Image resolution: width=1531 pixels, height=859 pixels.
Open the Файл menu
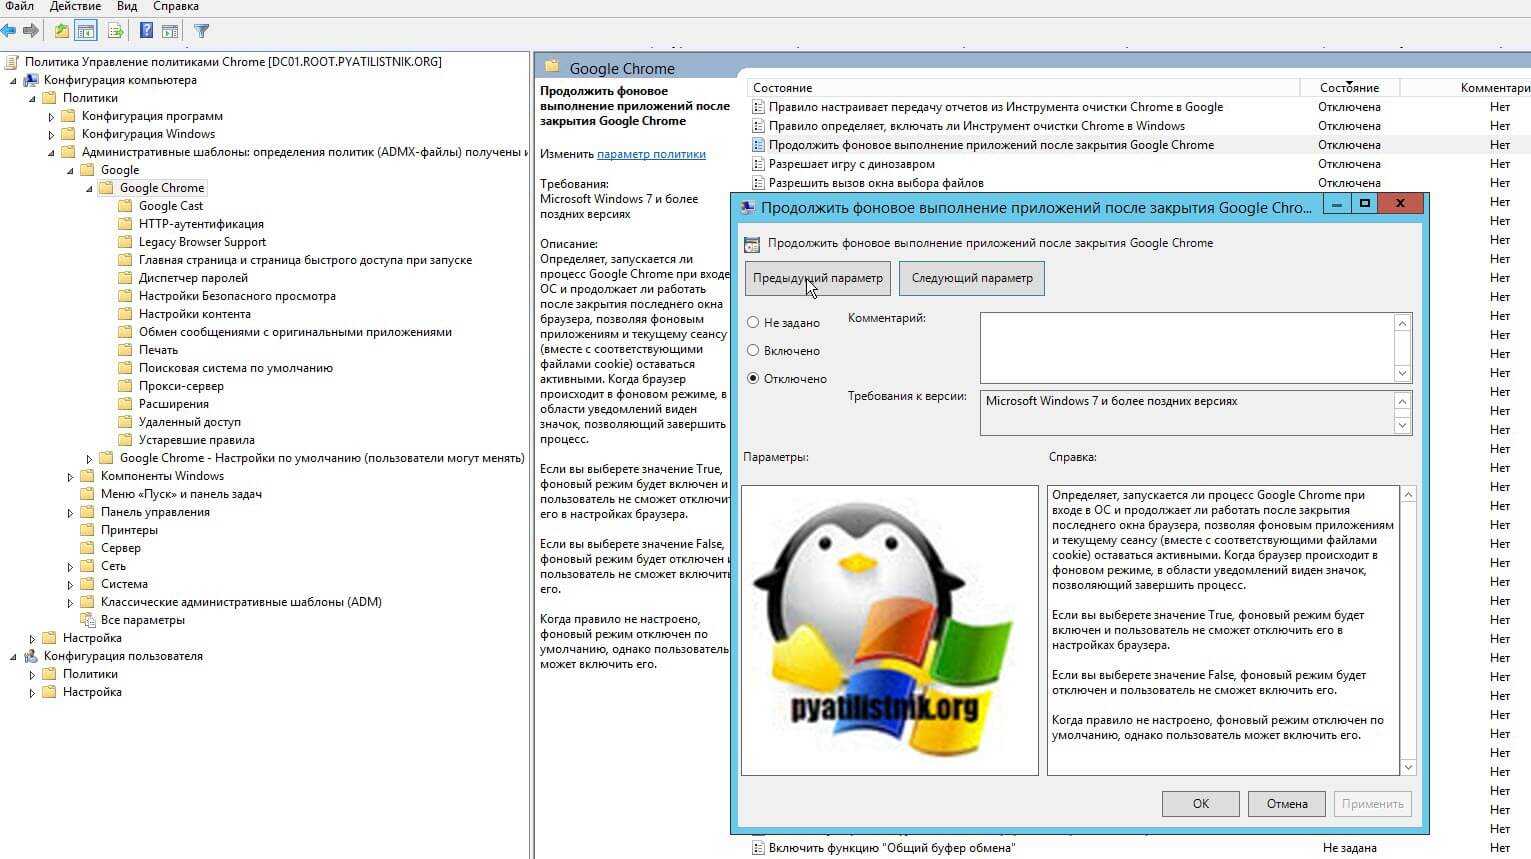pos(19,6)
